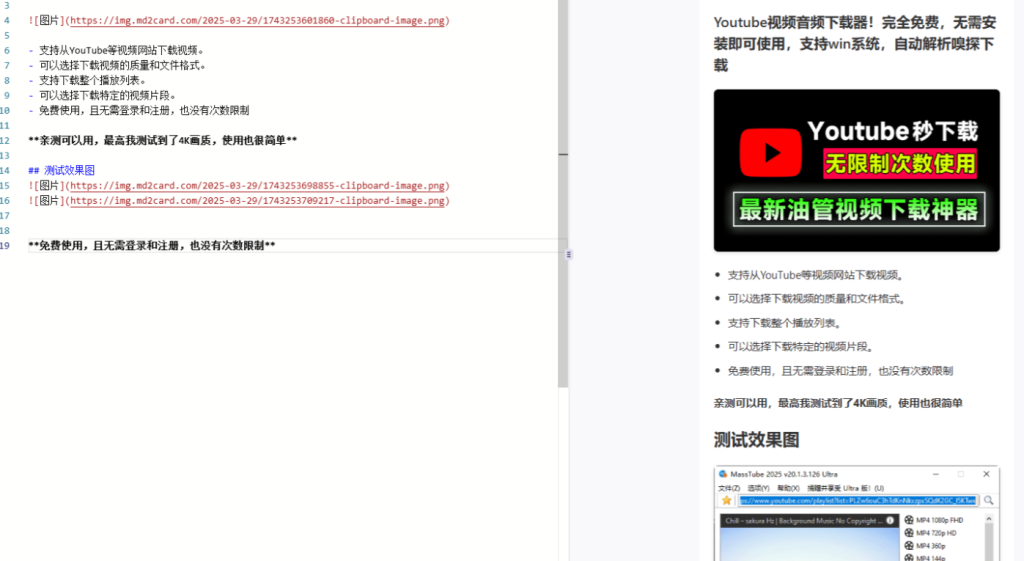Viewport: 1024px width, 561px height.
Task: Open the image URL ending 1743253601860 on line 4
Action: click(257, 20)
